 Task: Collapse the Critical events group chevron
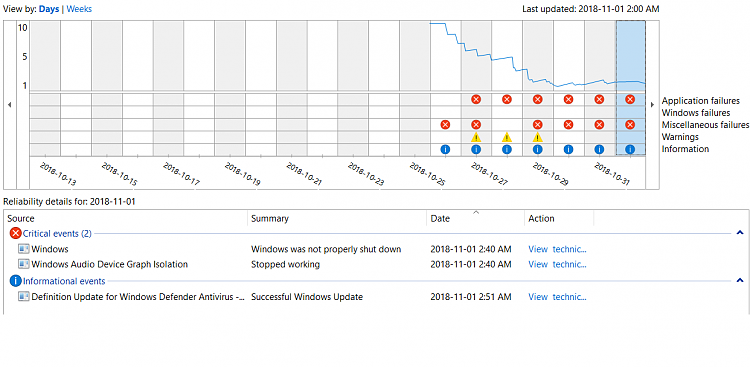(739, 233)
